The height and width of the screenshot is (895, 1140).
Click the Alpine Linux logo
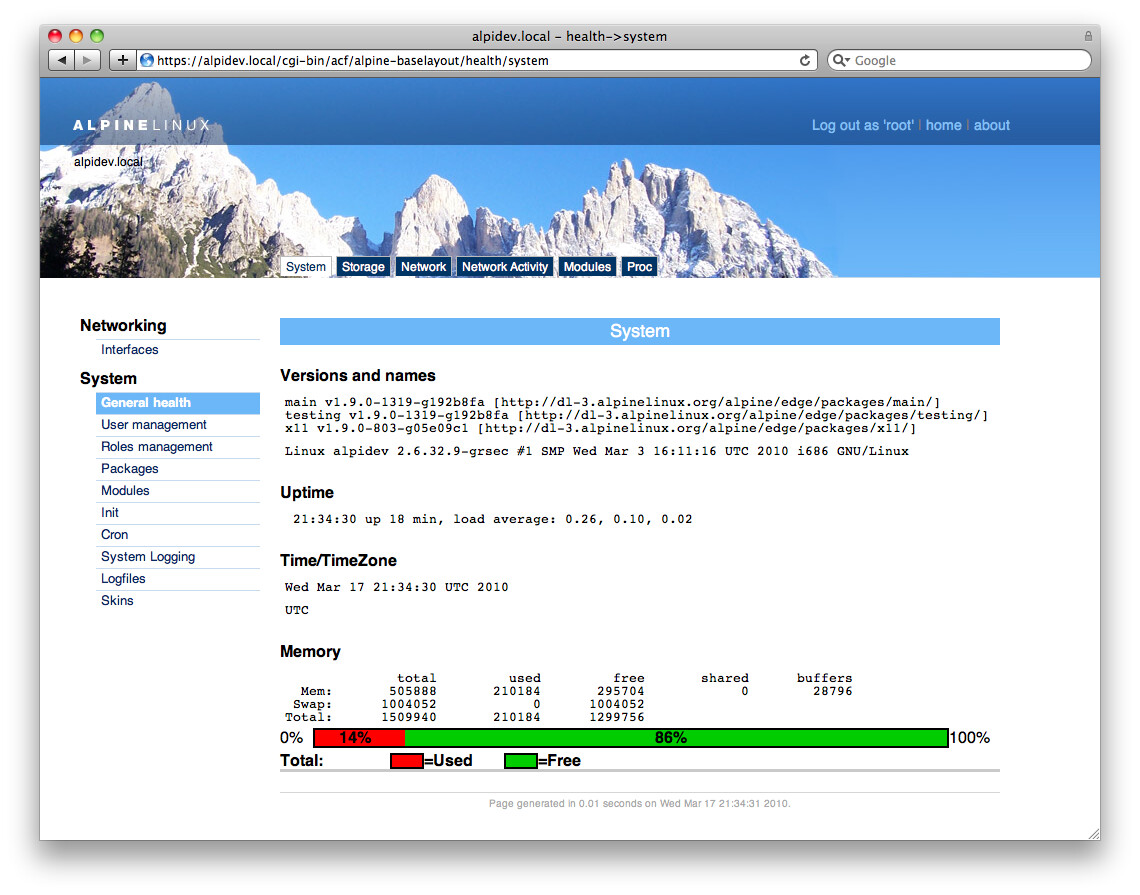pos(141,125)
